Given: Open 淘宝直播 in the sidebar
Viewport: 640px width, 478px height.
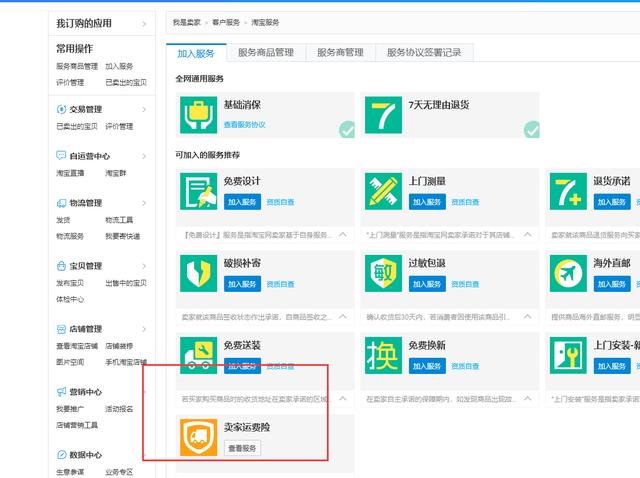Looking at the screenshot, I should point(70,173).
